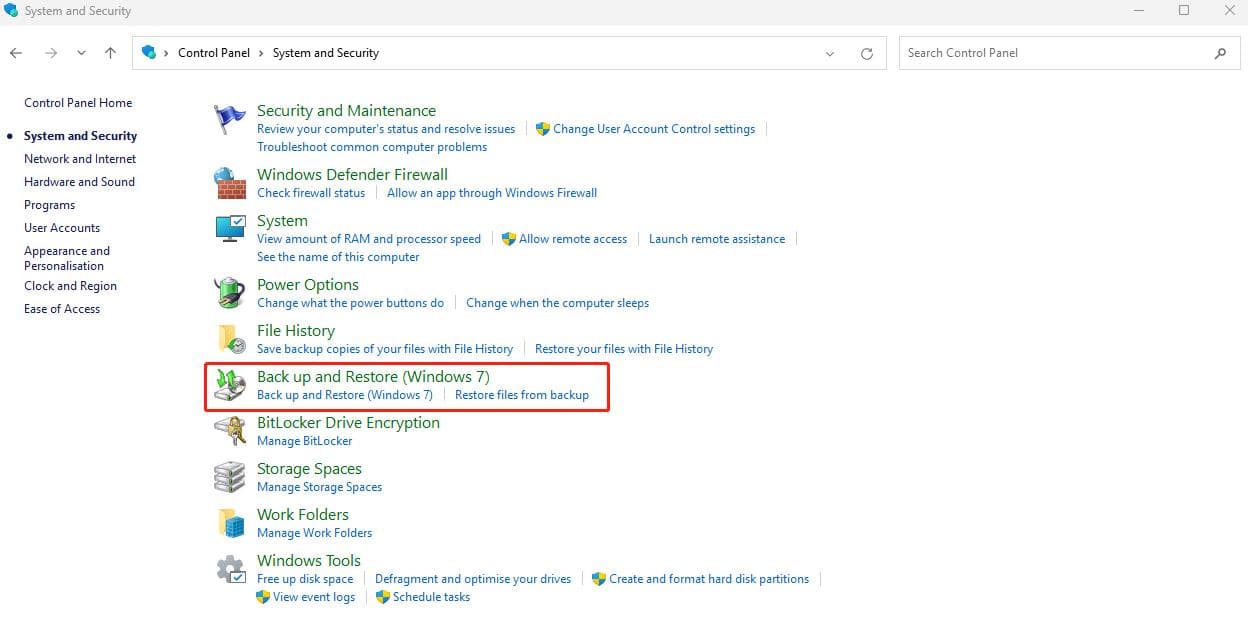Click the Windows Defender Firewall brick wall icon
This screenshot has width=1248, height=620.
point(230,183)
